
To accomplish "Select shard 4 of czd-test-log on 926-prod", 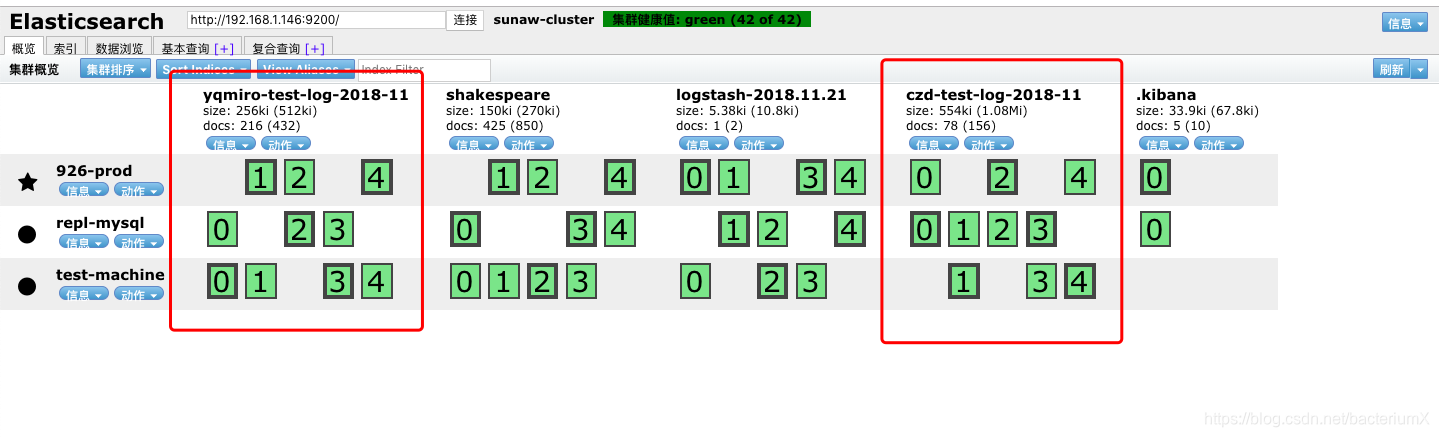I will pos(1080,179).
